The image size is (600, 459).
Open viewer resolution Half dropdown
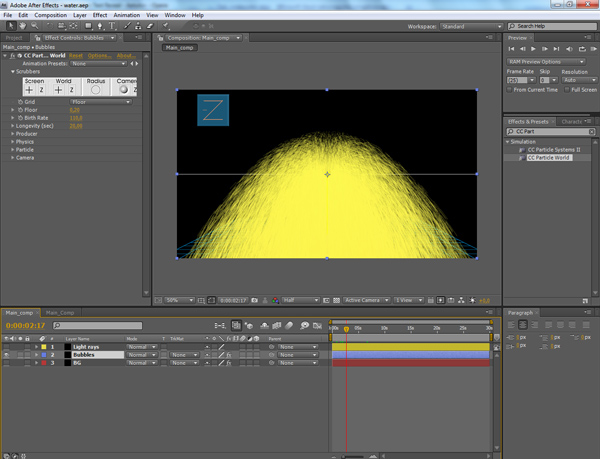click(300, 300)
